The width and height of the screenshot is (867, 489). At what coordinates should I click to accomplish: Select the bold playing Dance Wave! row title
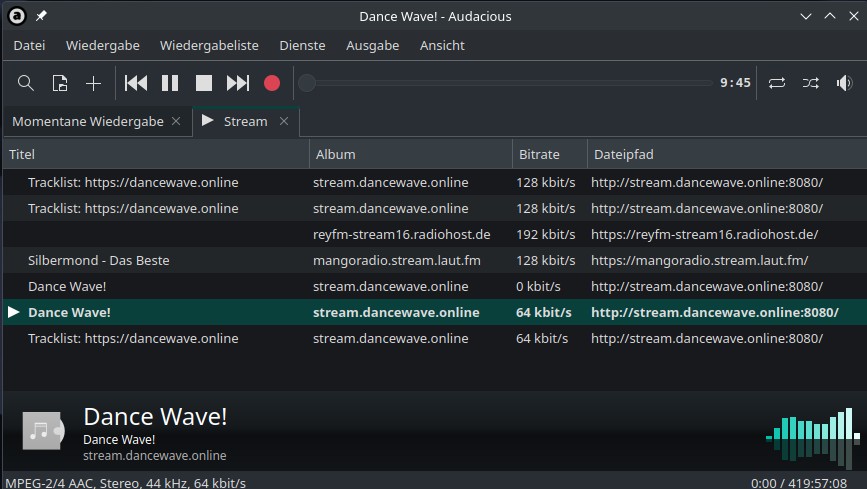[69, 313]
